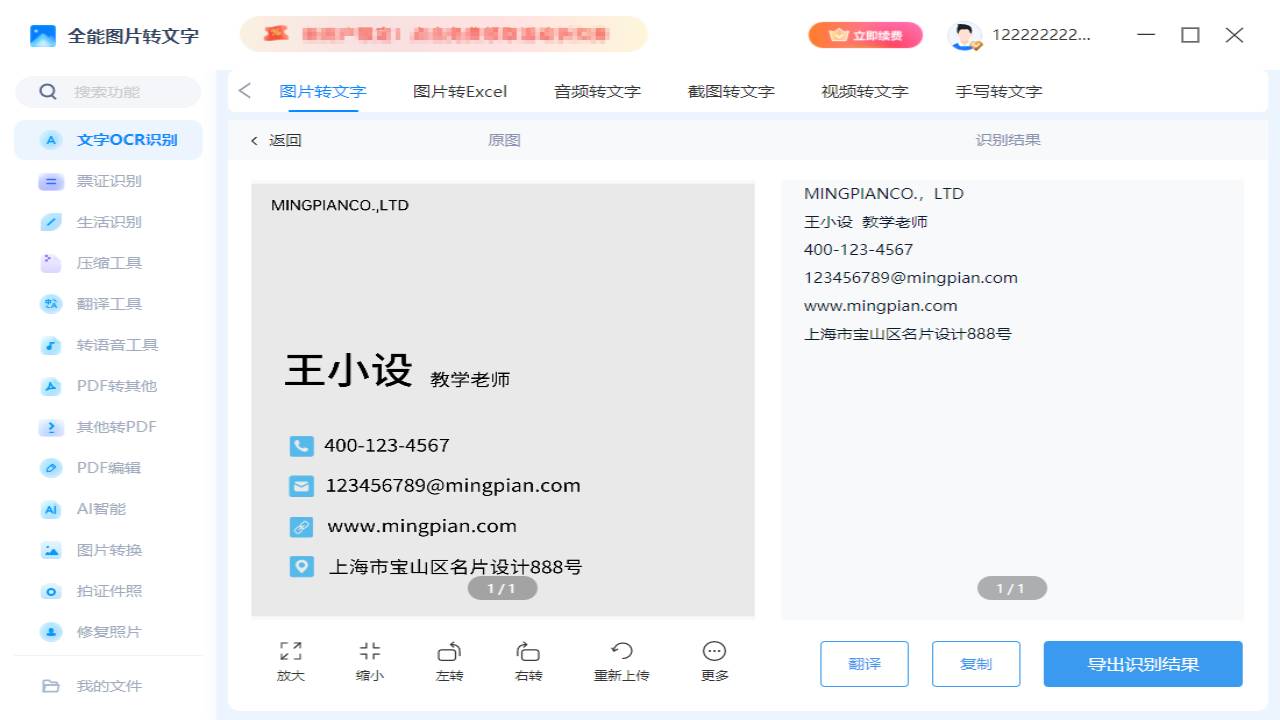Viewport: 1280px width, 720px height.
Task: Rotate image right using 右转
Action: click(x=527, y=661)
